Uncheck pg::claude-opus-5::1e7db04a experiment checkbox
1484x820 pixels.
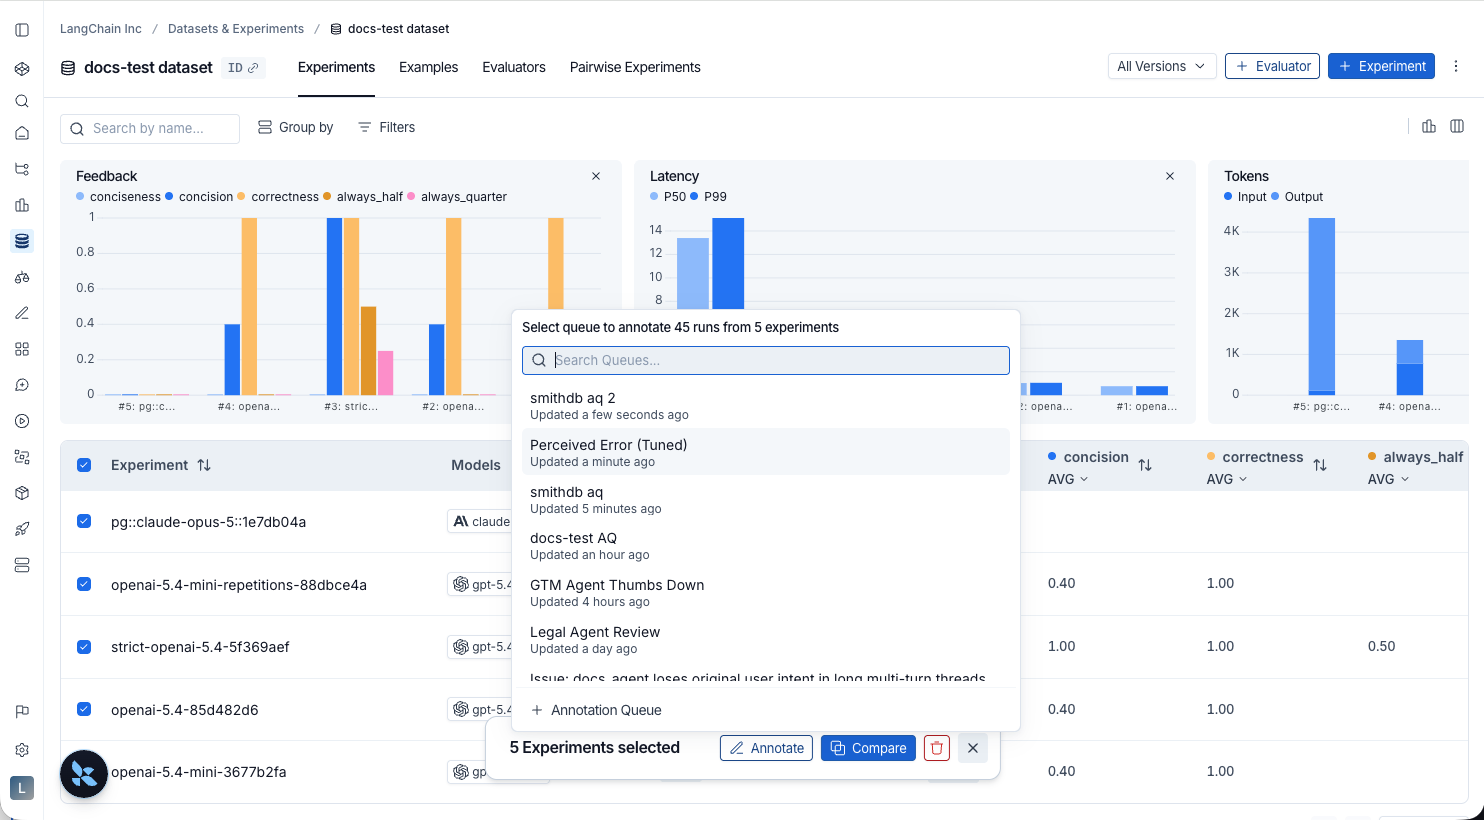click(x=84, y=521)
